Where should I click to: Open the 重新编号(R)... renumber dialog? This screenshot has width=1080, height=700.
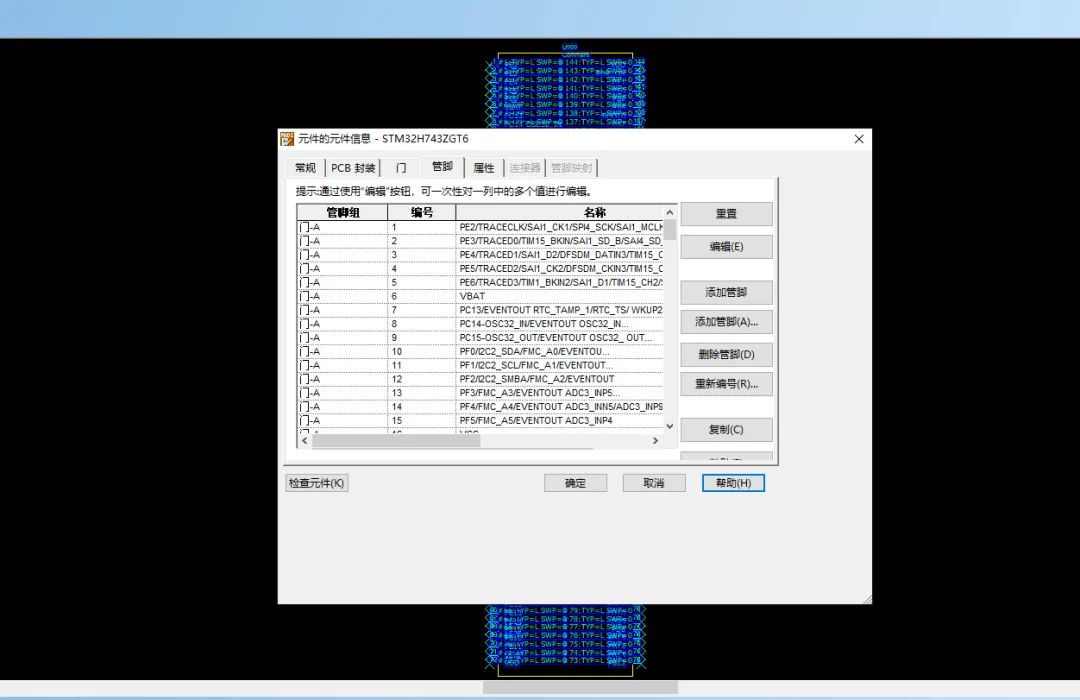click(x=726, y=384)
